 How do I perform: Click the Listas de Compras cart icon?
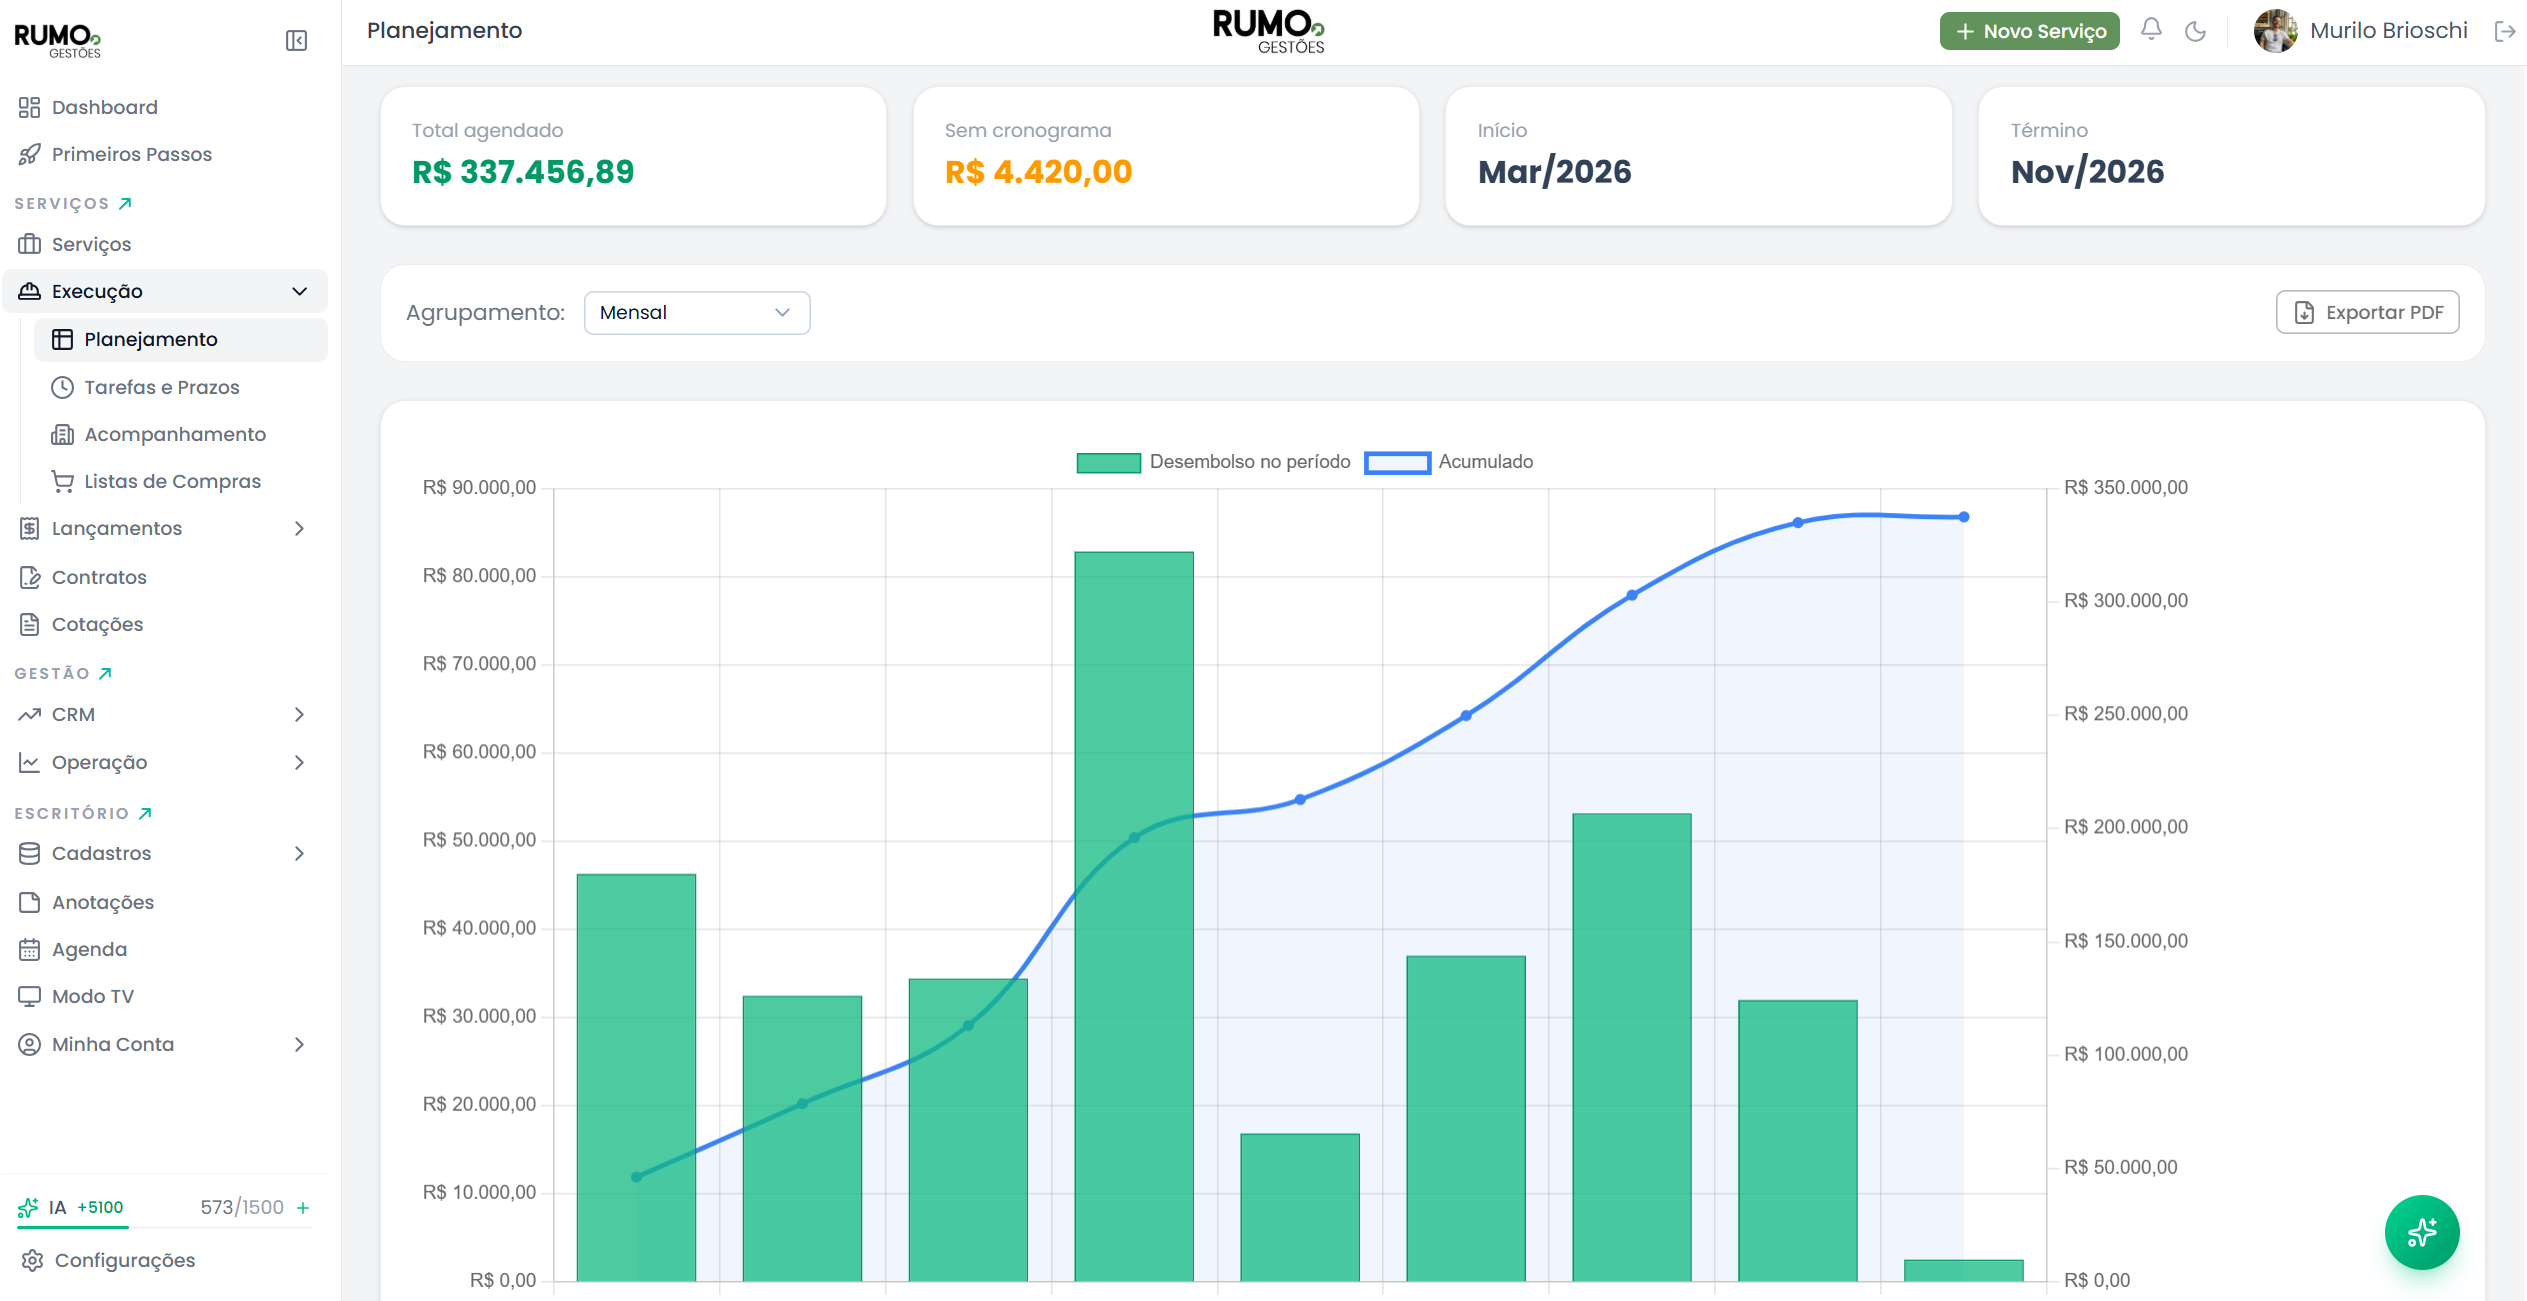pyautogui.click(x=62, y=481)
